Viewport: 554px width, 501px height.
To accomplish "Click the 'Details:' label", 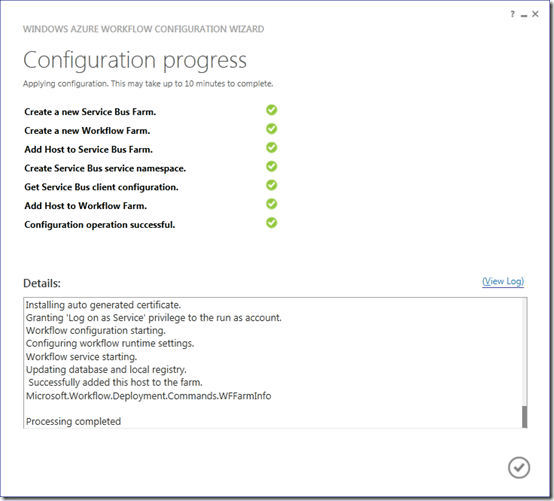I will [42, 283].
